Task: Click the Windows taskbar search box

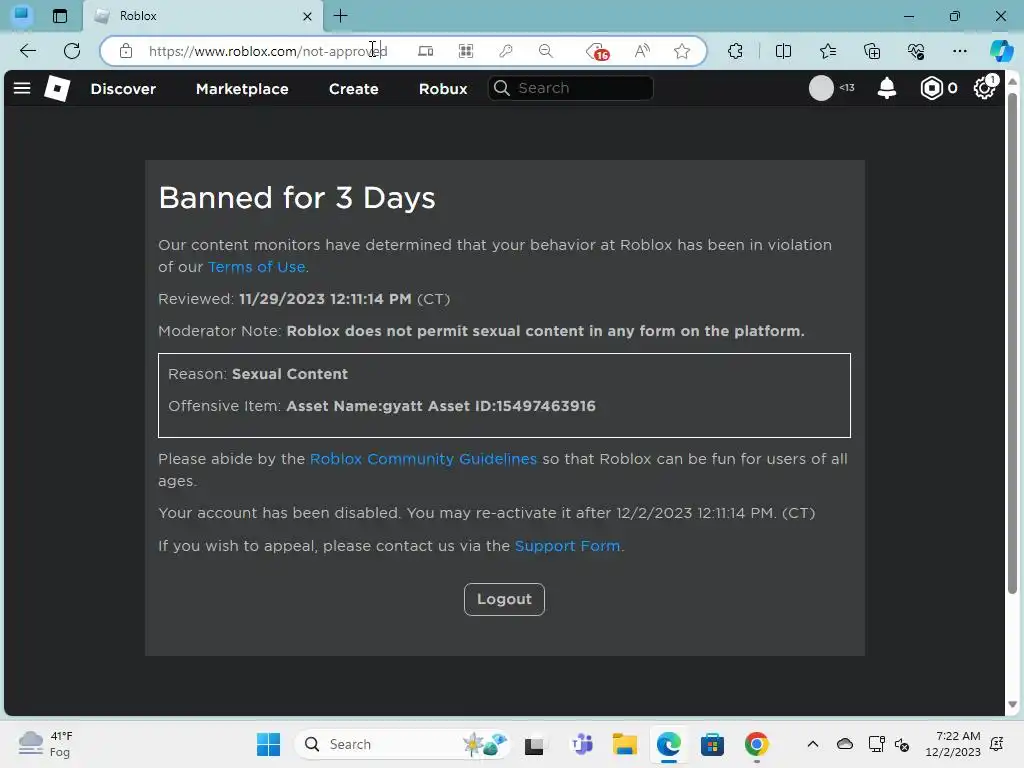Action: click(x=402, y=744)
